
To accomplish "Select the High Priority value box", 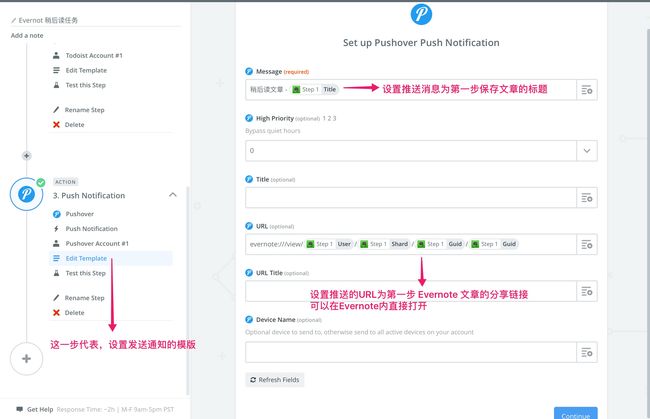I will pos(411,151).
